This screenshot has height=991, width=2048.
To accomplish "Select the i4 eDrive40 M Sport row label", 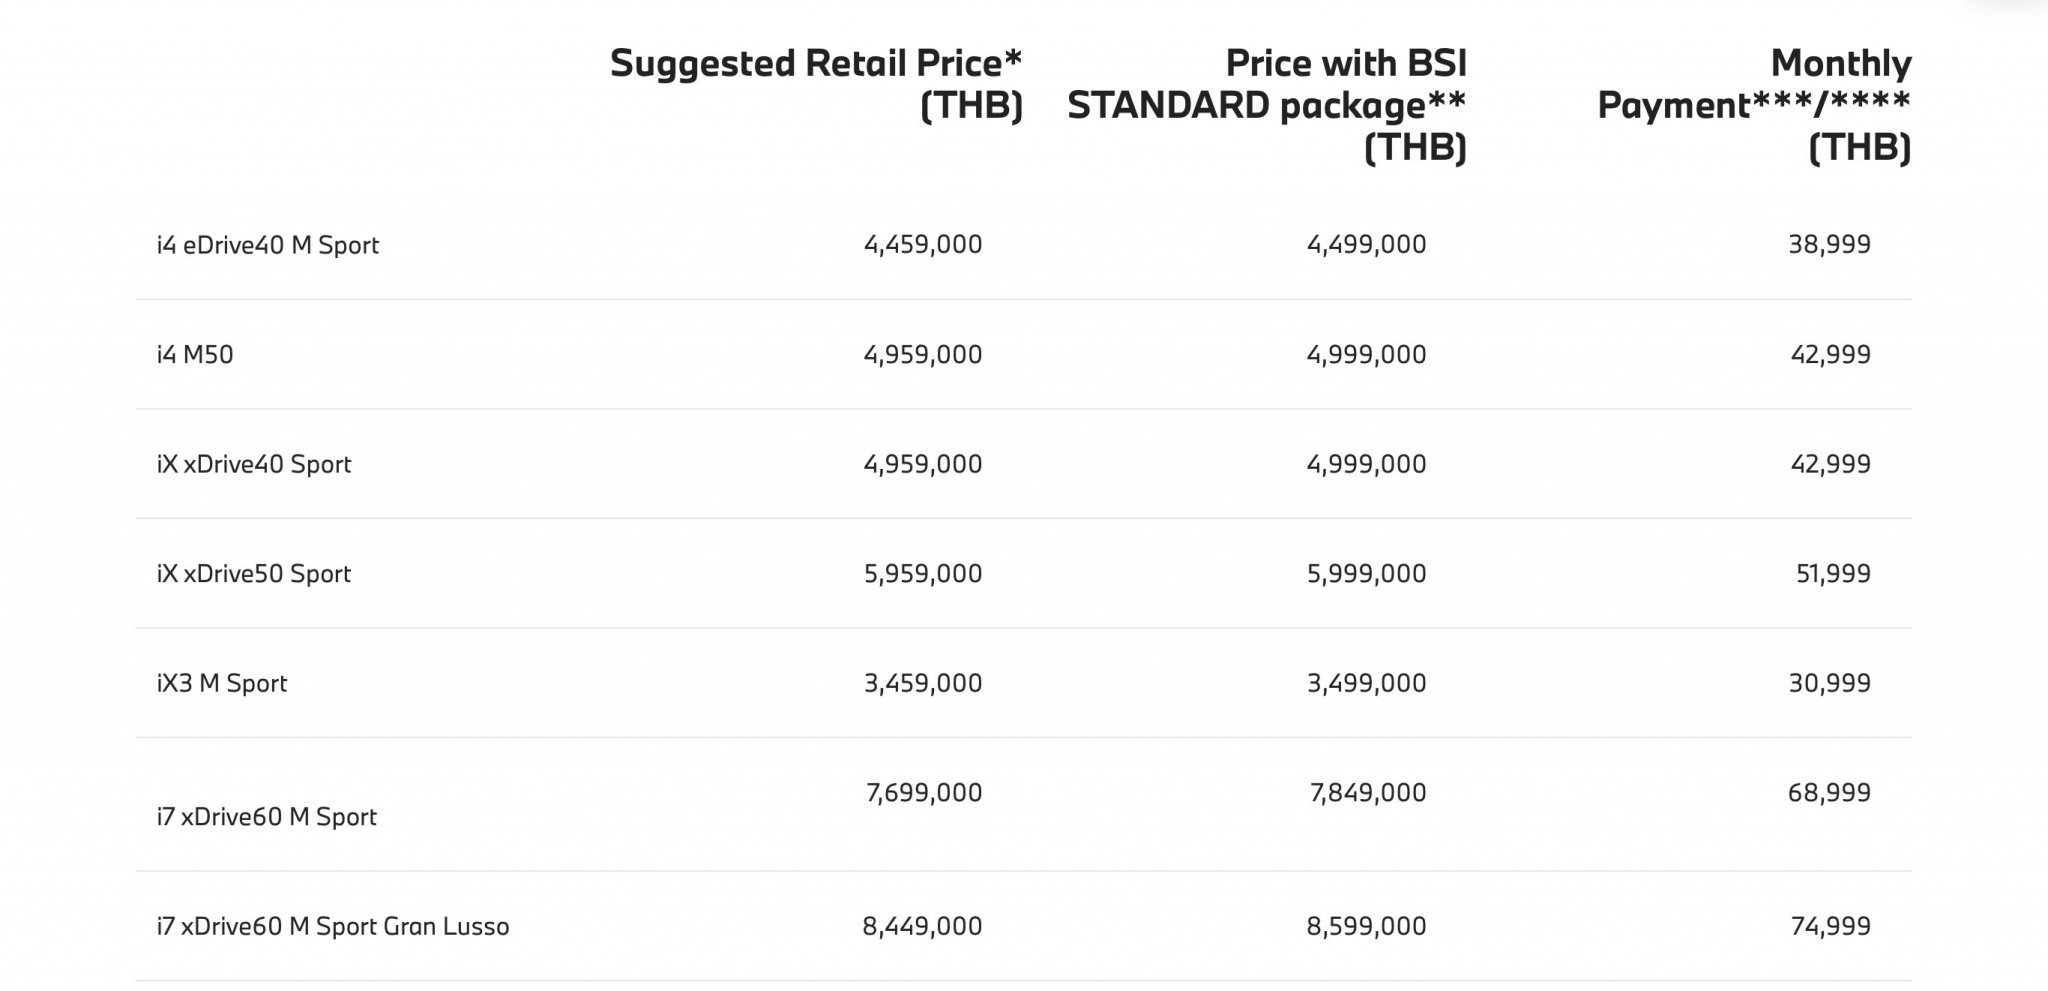I will point(268,245).
